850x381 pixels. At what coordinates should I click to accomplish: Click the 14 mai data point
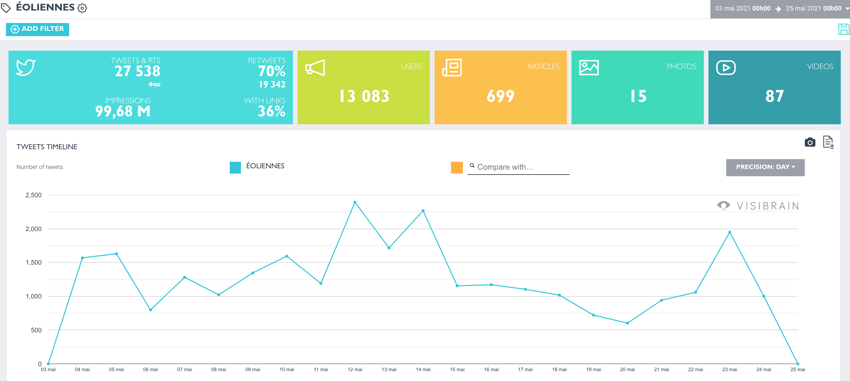pyautogui.click(x=423, y=210)
